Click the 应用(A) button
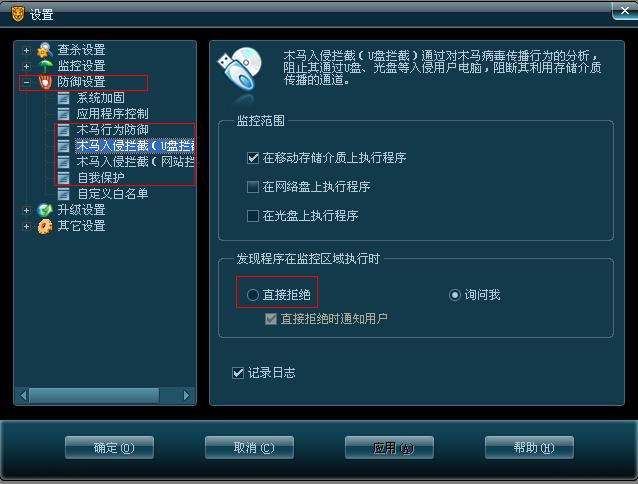This screenshot has width=638, height=484. [389, 448]
